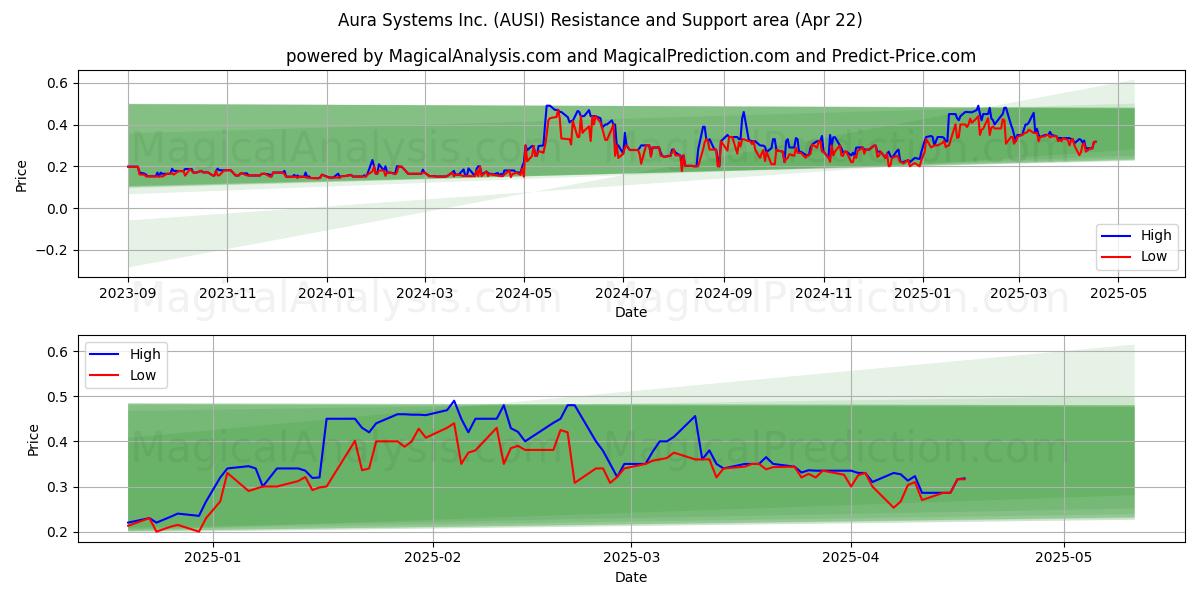The width and height of the screenshot is (1200, 600).
Task: Click the '2025-02' tick label on the lower chart
Action: (433, 557)
